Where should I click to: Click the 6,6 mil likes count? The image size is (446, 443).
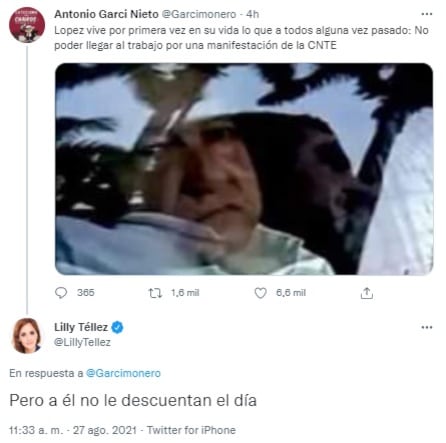point(291,293)
